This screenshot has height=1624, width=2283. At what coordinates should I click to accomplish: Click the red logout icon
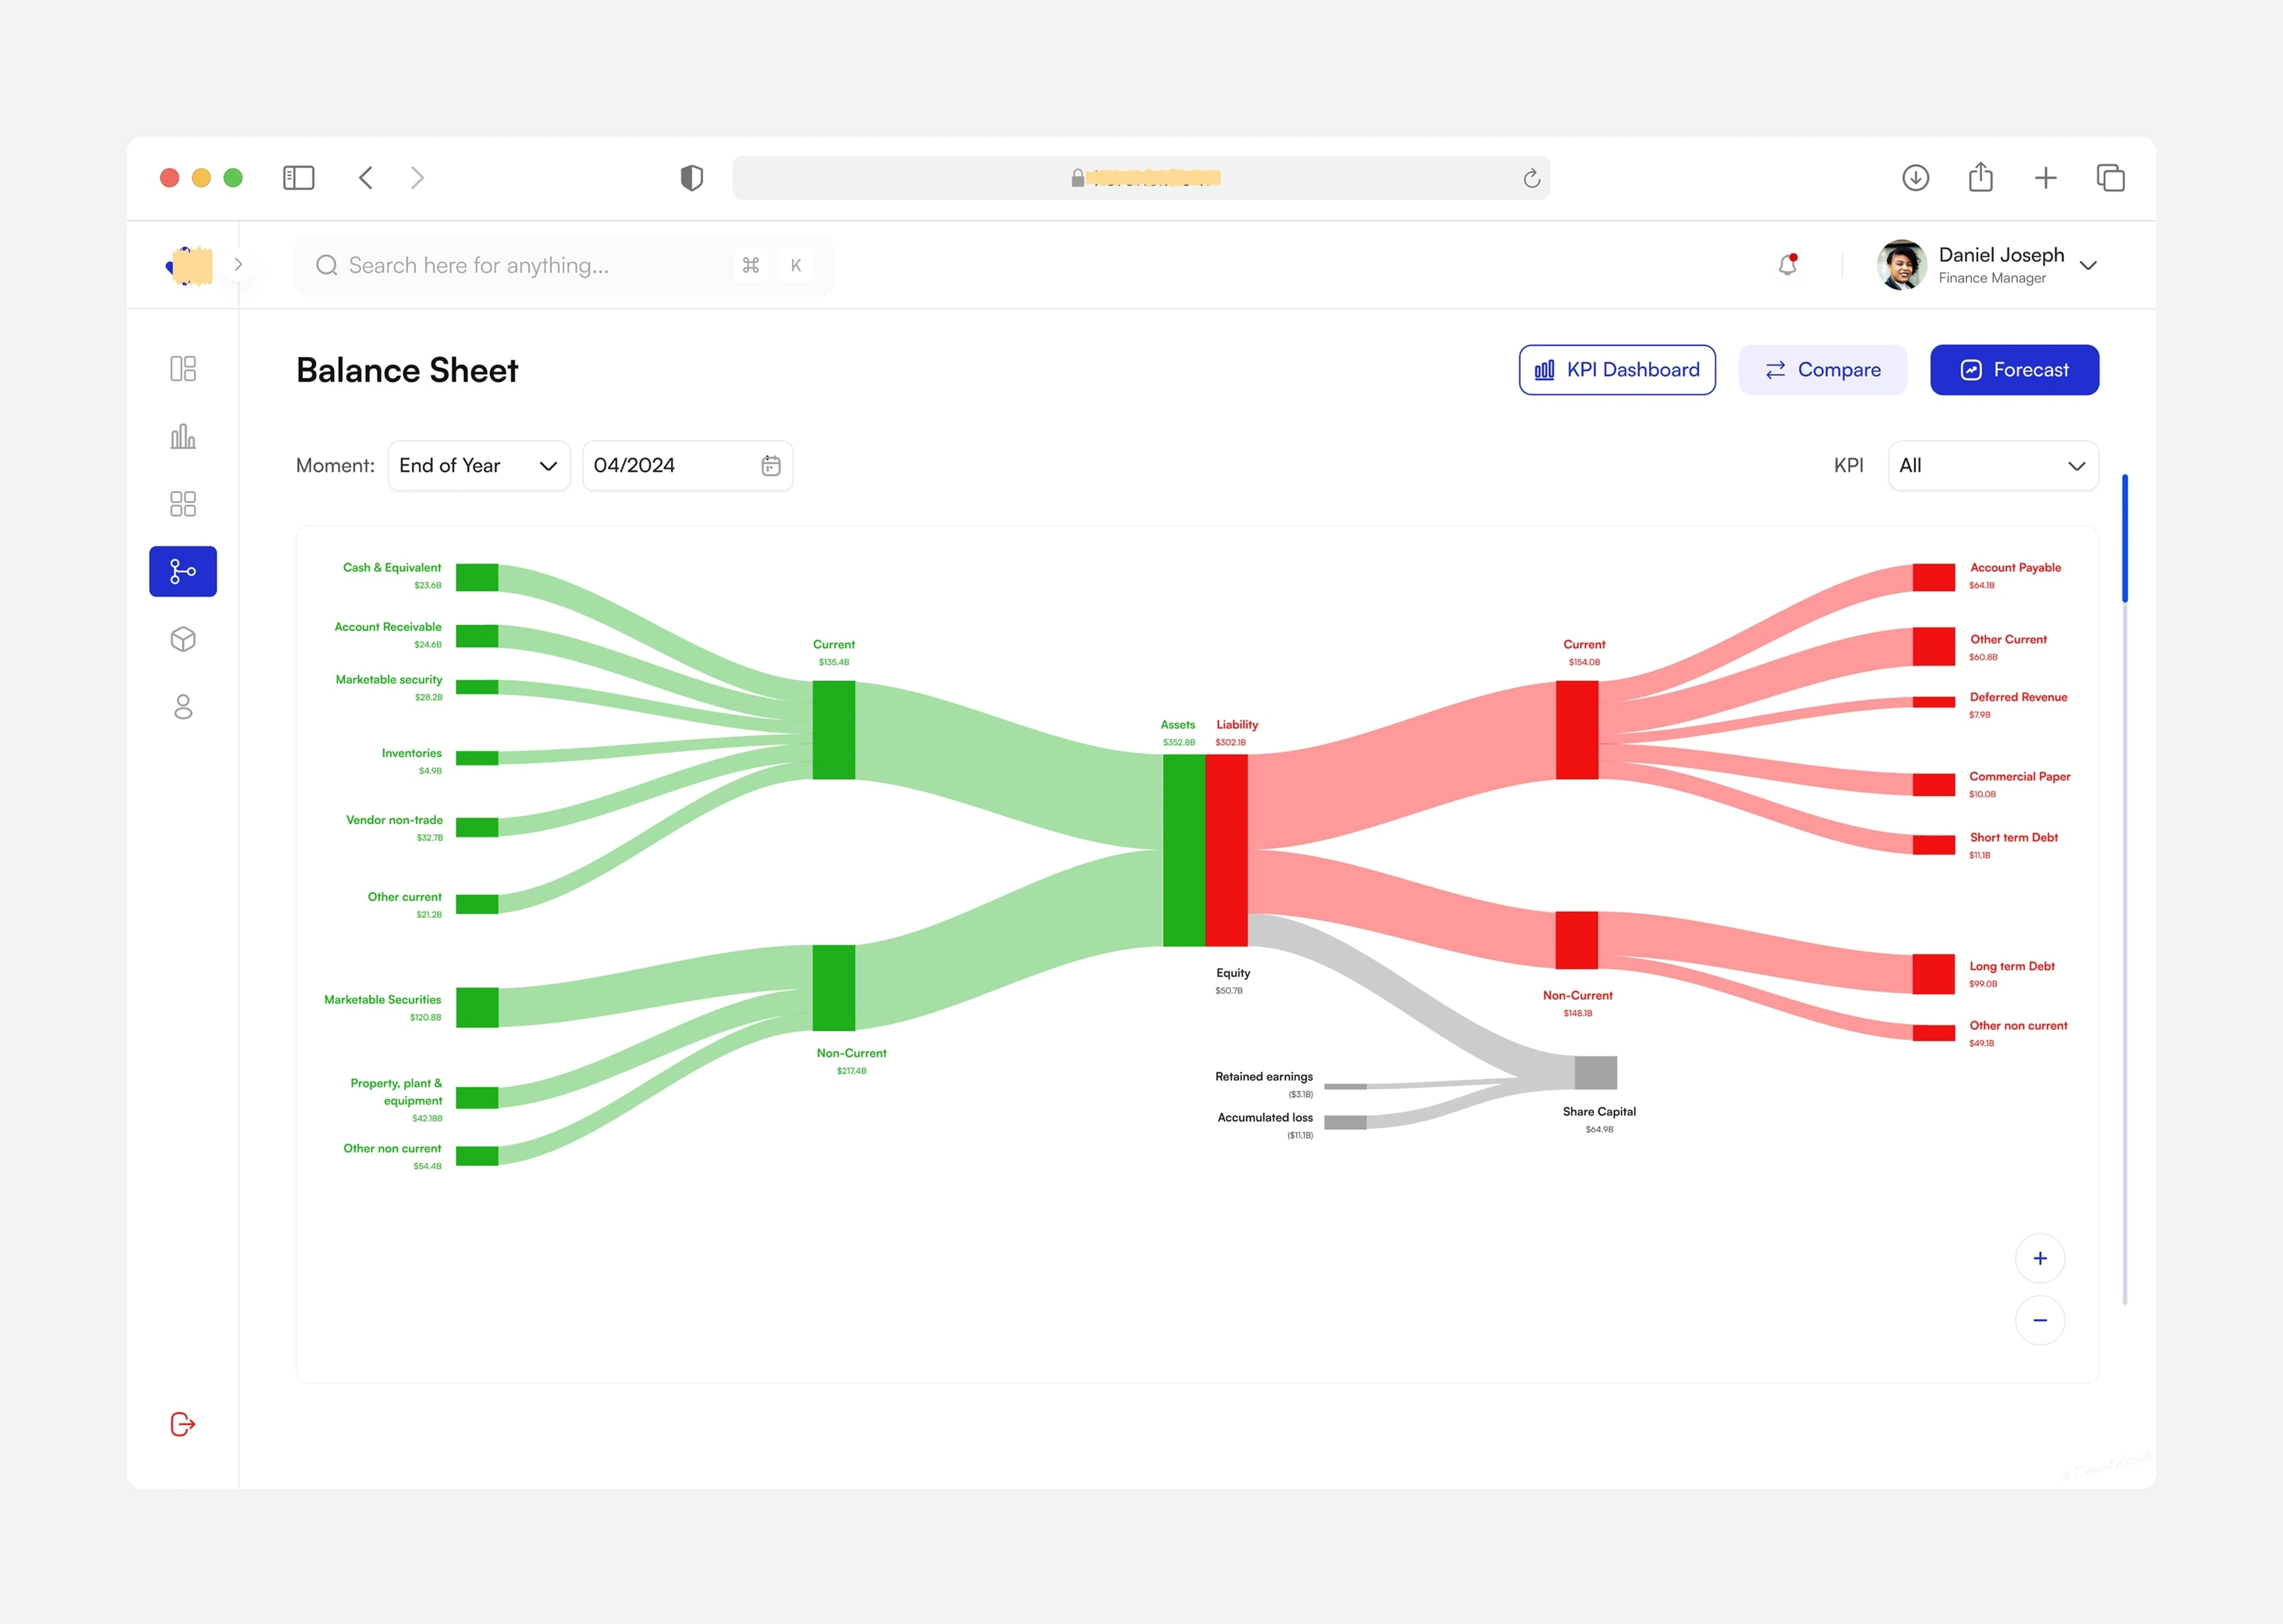click(x=183, y=1424)
